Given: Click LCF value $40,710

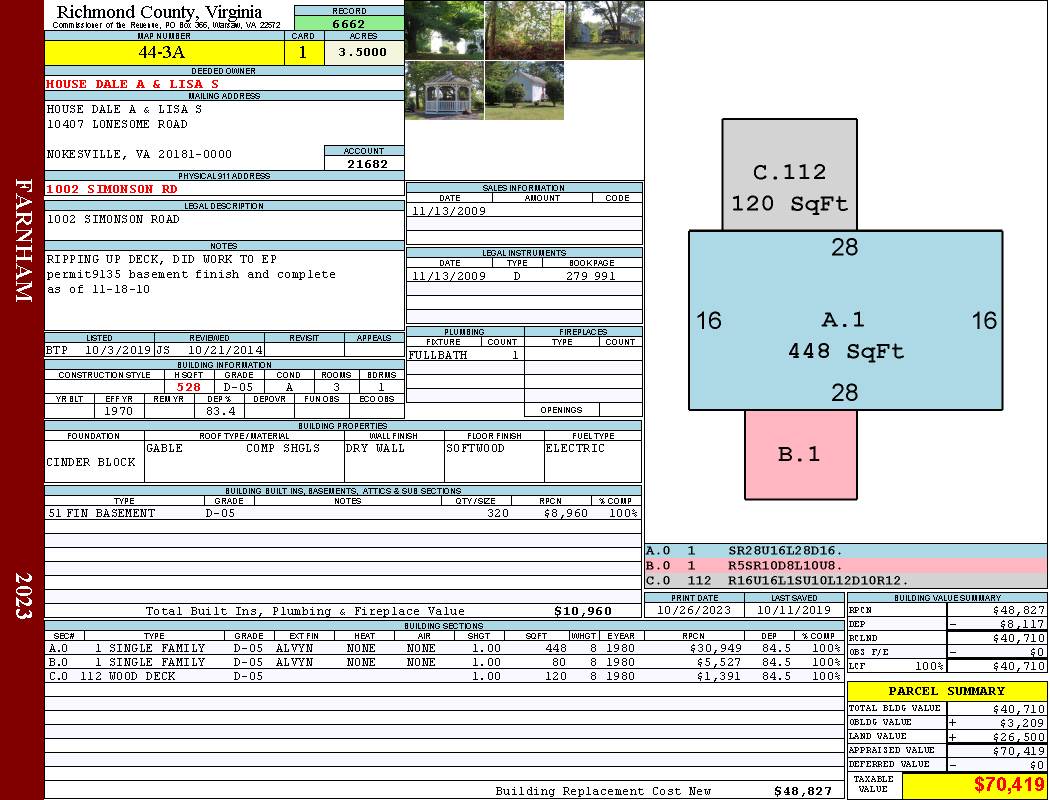Looking at the screenshot, I should point(1019,666).
